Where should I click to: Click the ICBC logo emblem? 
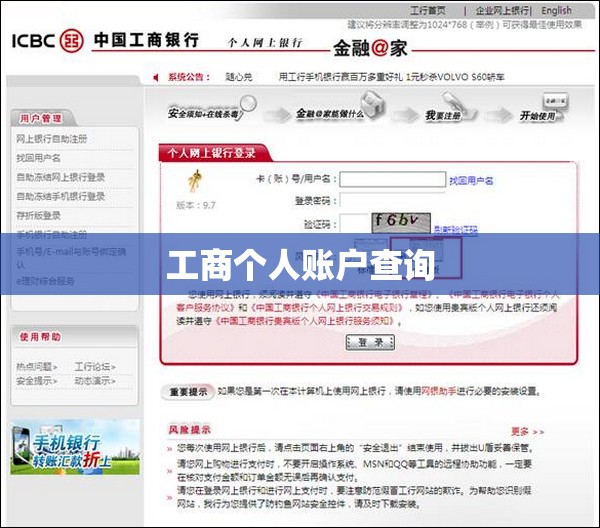[71, 40]
